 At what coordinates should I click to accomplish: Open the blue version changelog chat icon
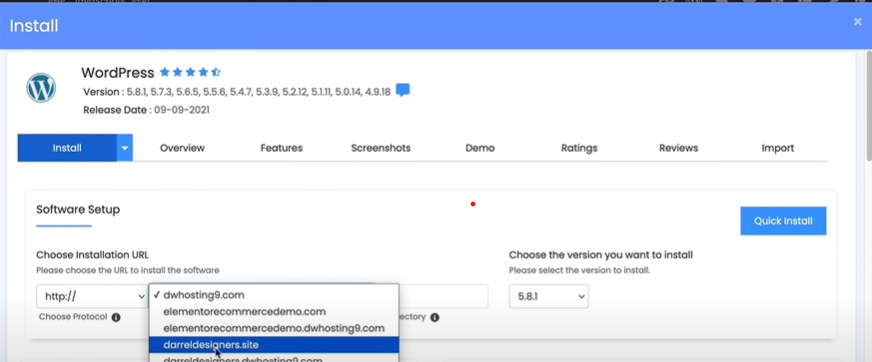point(403,91)
